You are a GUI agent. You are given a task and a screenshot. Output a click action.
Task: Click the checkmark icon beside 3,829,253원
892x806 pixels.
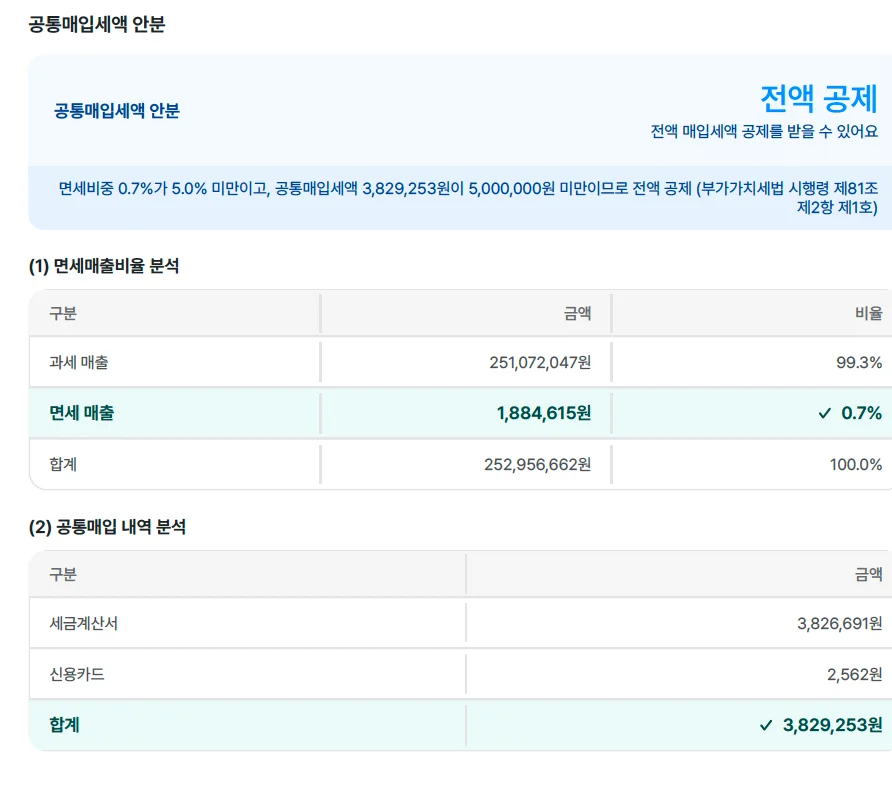(766, 725)
